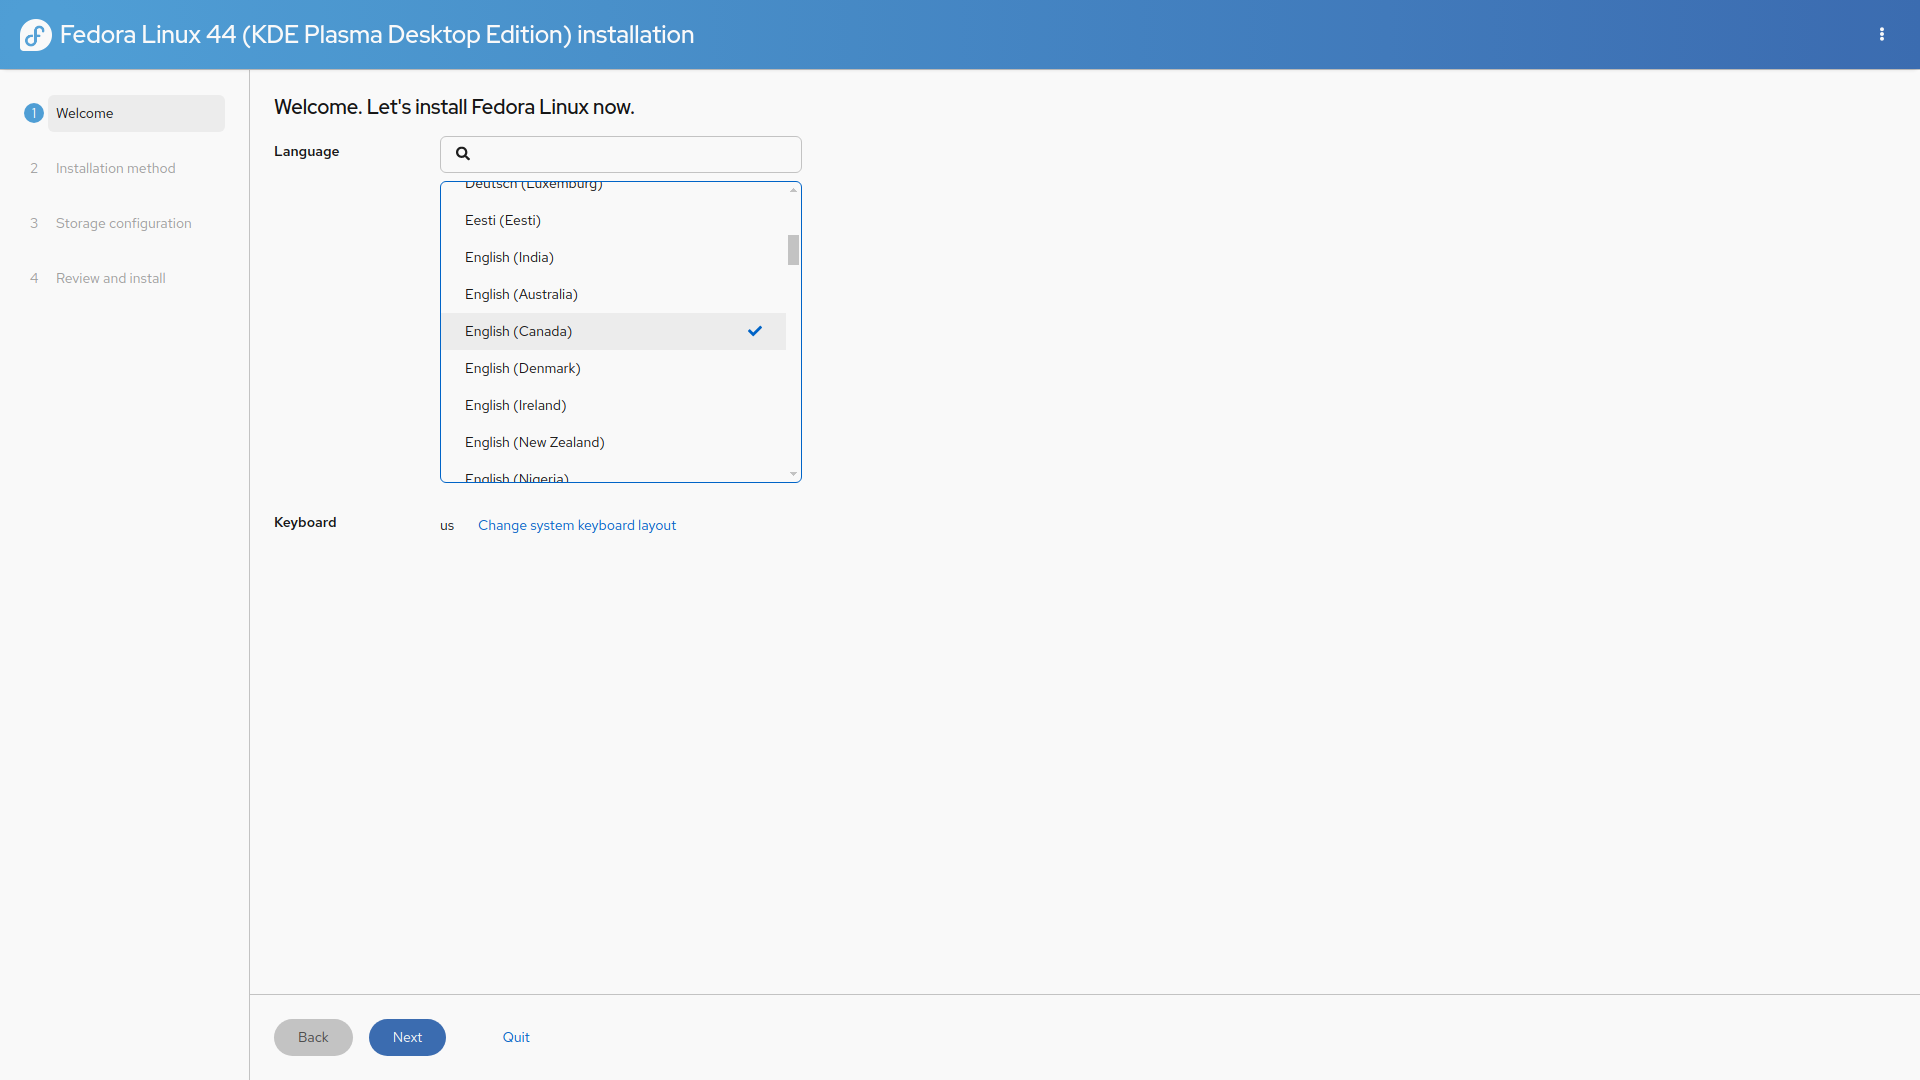Click the Language field label
Viewport: 1920px width, 1080px height.
pyautogui.click(x=306, y=151)
